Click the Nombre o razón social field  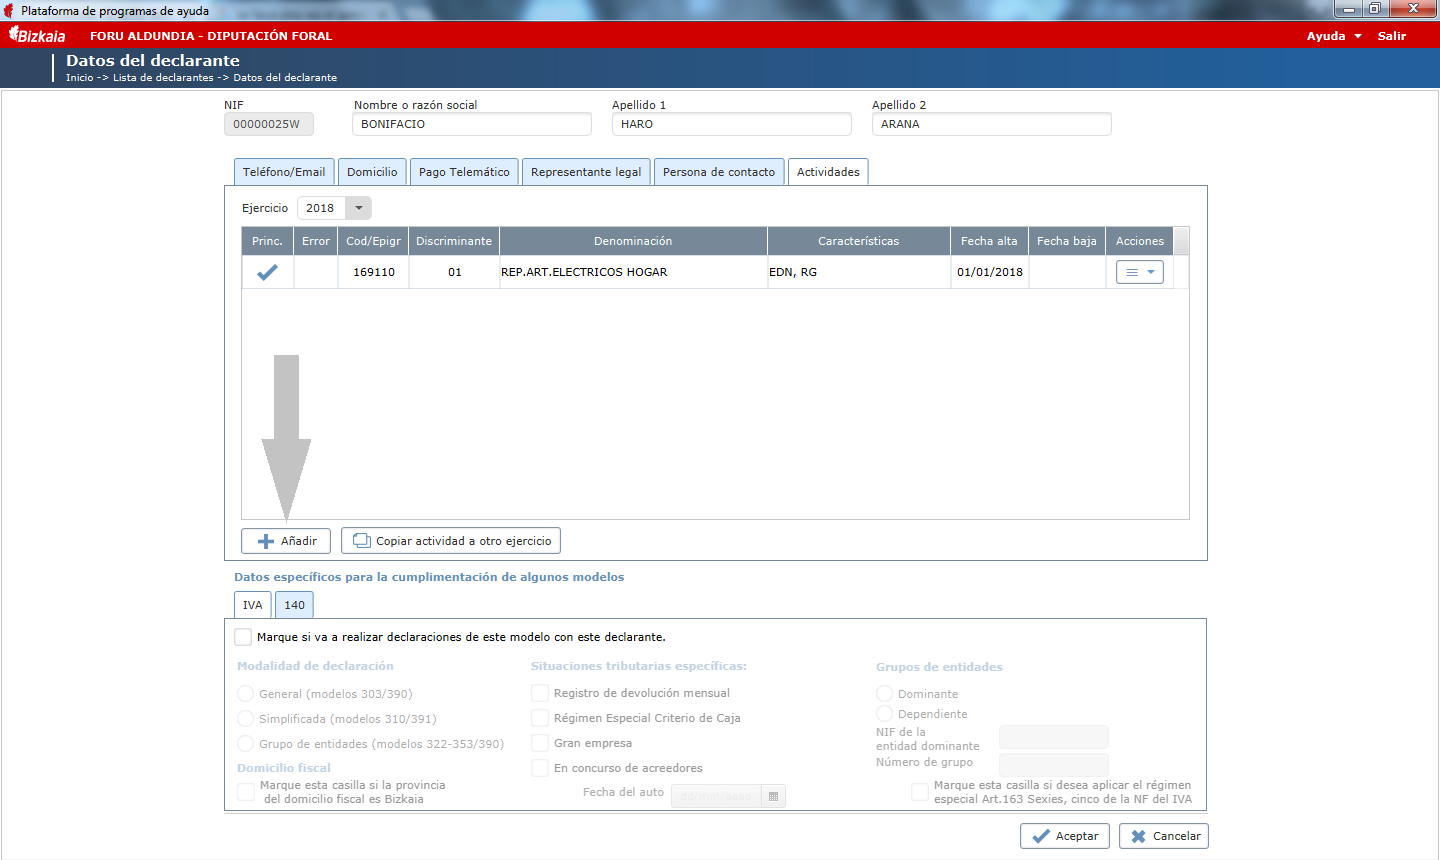pos(472,124)
